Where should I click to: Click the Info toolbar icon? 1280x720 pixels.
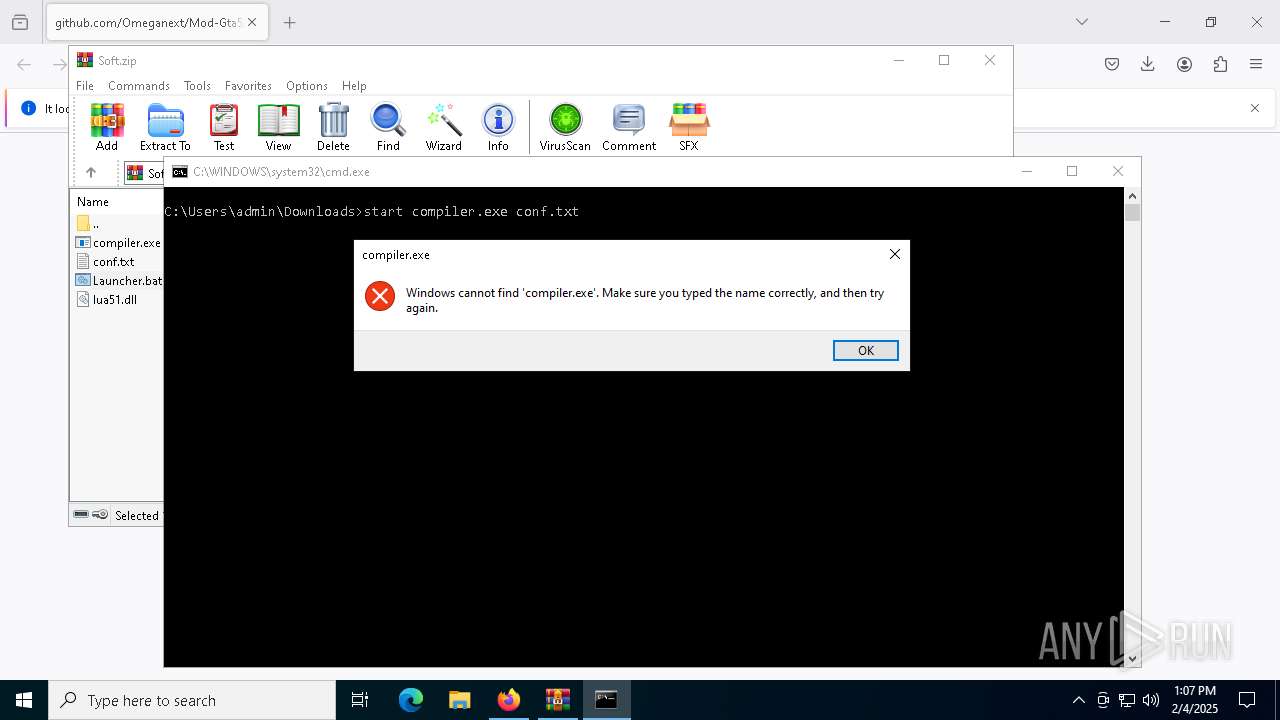pyautogui.click(x=498, y=127)
